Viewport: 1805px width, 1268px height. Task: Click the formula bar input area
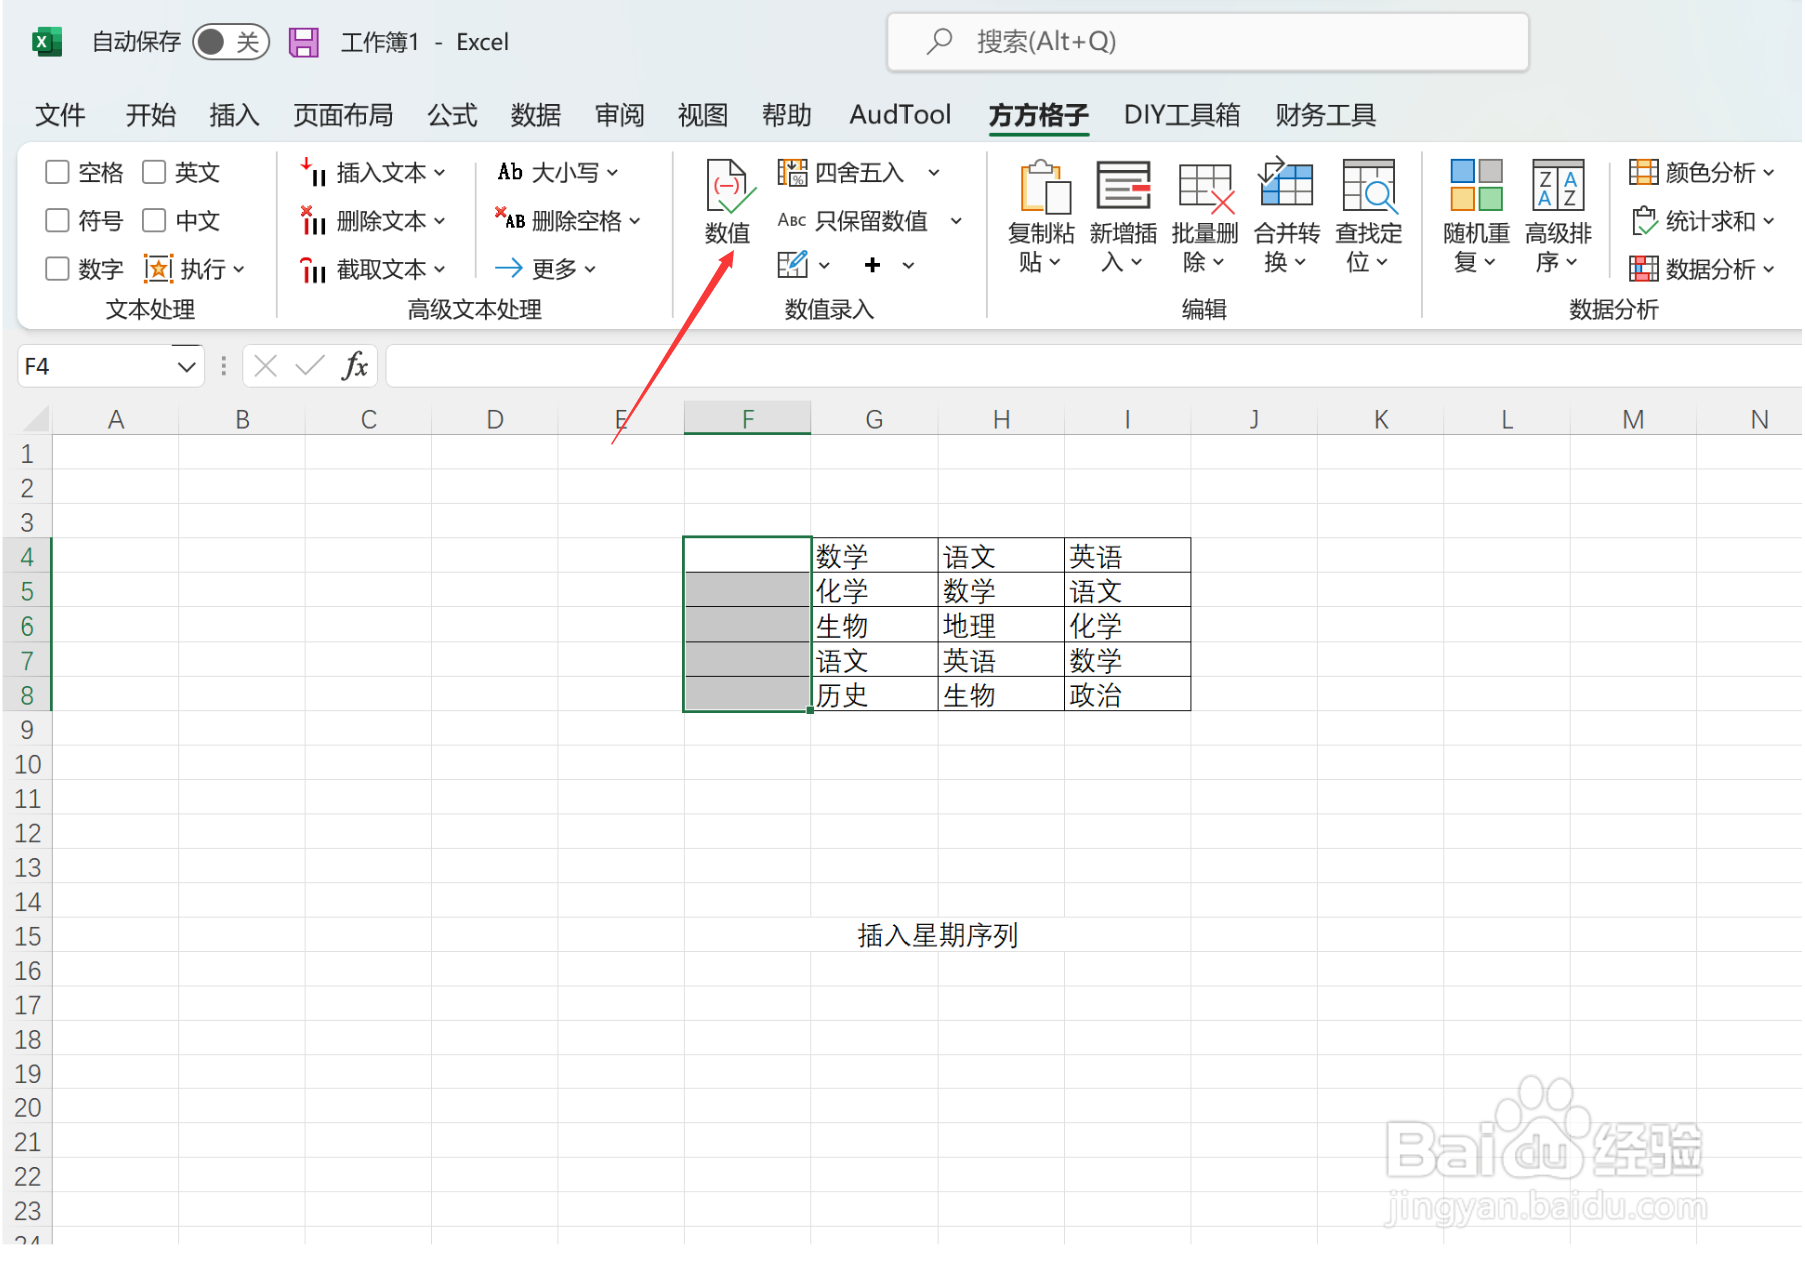[x=1094, y=366]
